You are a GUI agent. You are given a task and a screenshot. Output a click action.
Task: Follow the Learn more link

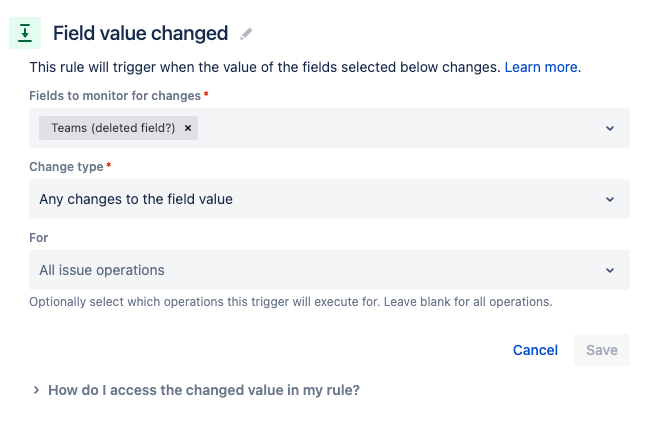coord(541,67)
